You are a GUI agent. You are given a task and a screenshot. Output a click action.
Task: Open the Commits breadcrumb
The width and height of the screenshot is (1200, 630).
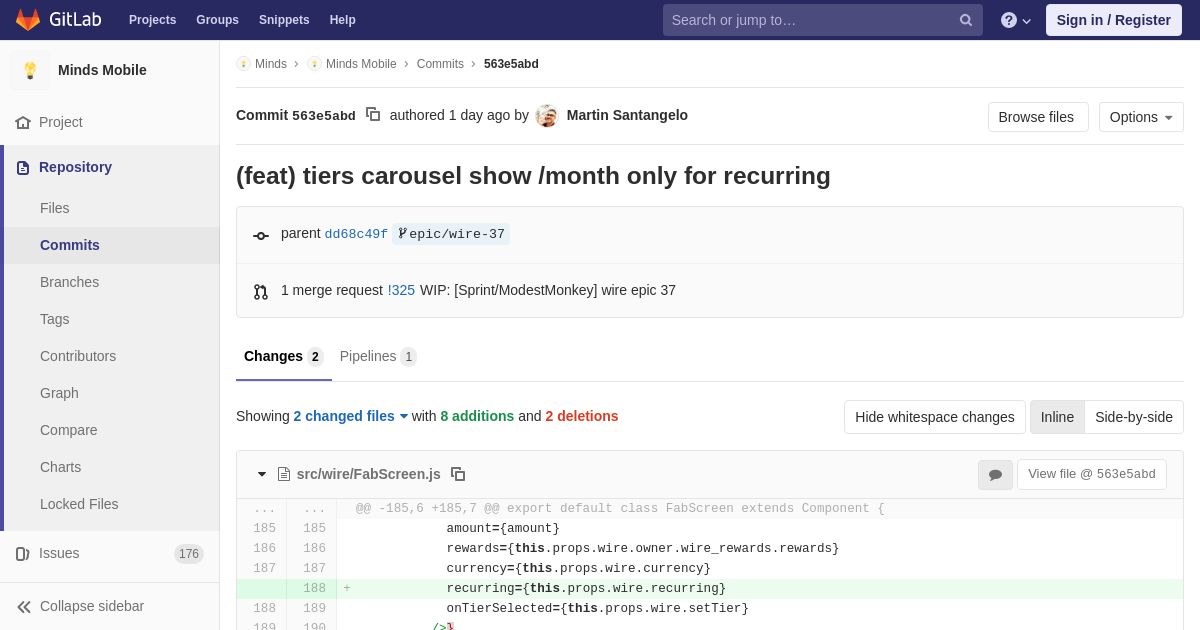[x=440, y=64]
